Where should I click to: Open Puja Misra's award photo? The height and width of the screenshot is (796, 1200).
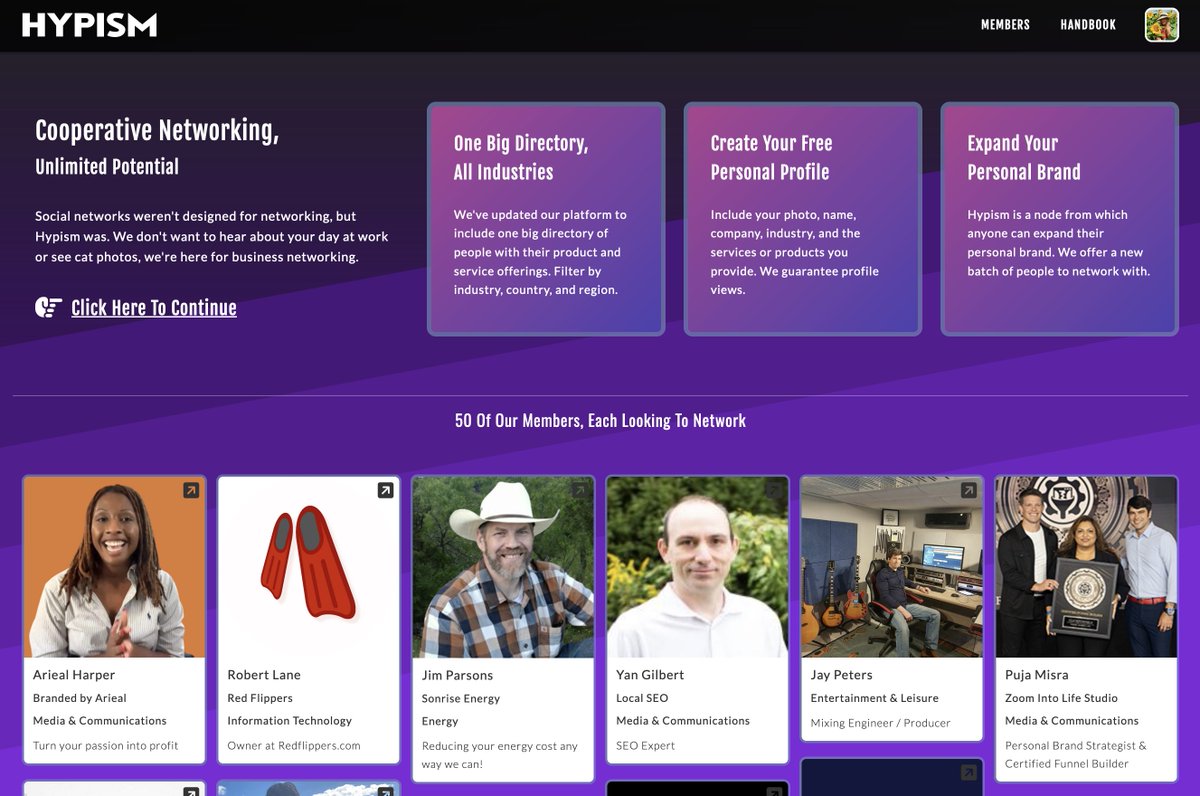click(1086, 567)
